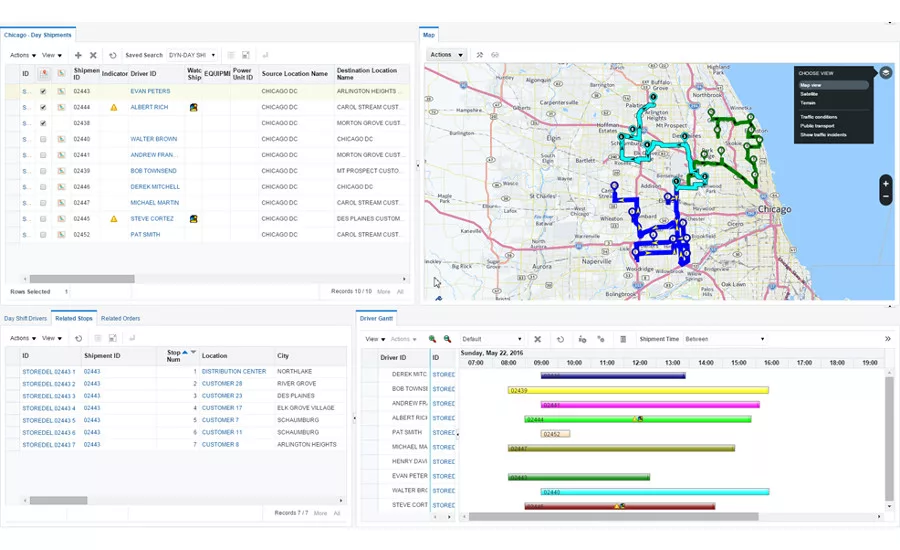Sort by Stop Num column header
Screen dimensions: 900x550
173,355
